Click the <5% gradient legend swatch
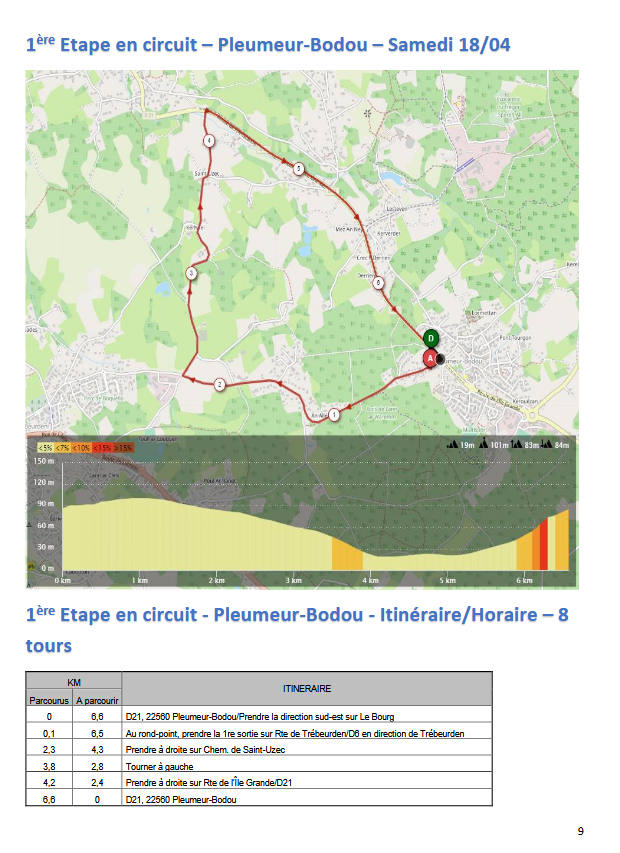The image size is (620, 853). coord(46,447)
